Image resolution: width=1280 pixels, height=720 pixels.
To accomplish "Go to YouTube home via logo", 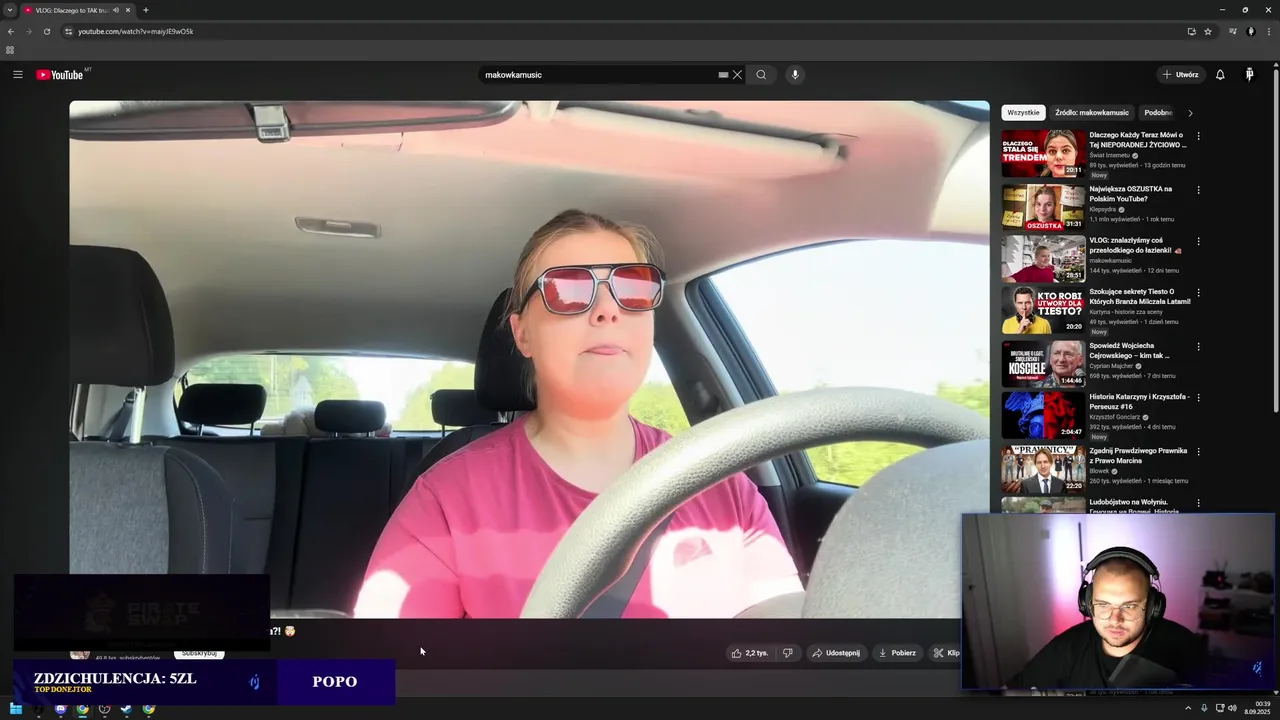I will click(x=60, y=75).
